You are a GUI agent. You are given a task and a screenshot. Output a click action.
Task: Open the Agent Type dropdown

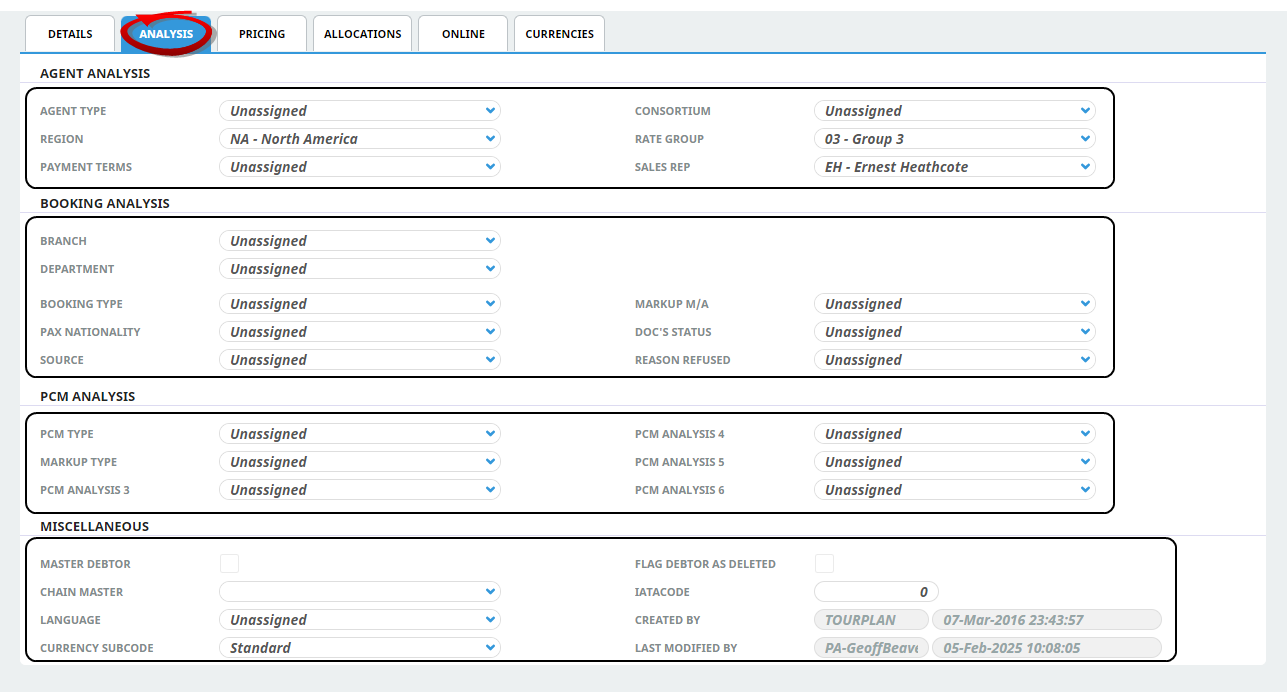pos(360,110)
